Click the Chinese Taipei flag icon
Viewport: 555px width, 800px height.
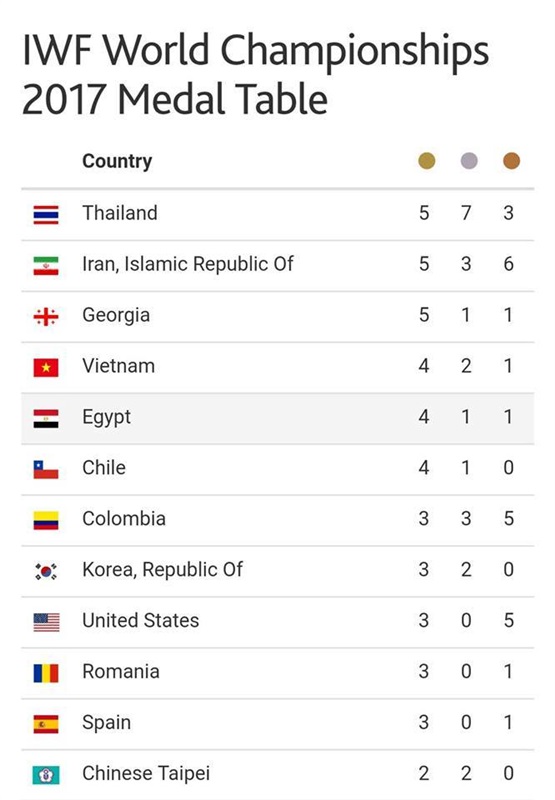(46, 775)
